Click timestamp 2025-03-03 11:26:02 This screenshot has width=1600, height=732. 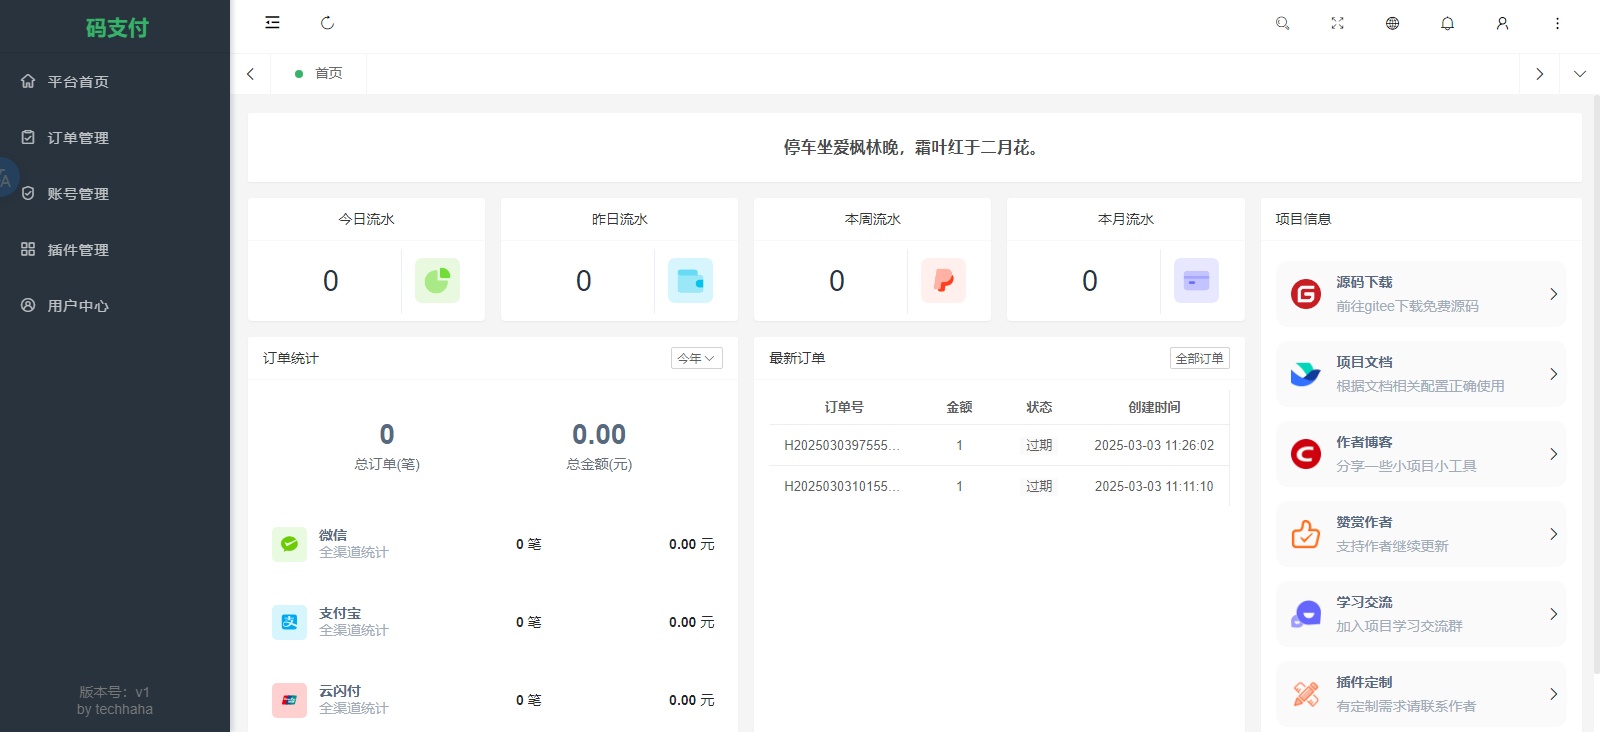[1154, 445]
